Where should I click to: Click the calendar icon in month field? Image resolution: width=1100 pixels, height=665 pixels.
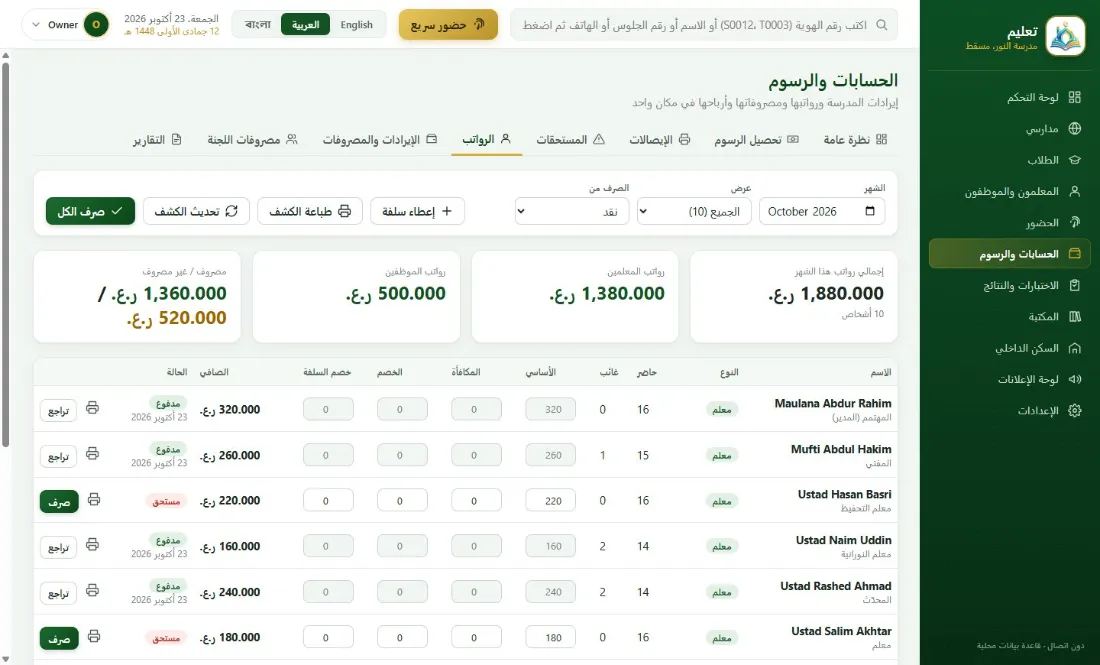point(870,211)
